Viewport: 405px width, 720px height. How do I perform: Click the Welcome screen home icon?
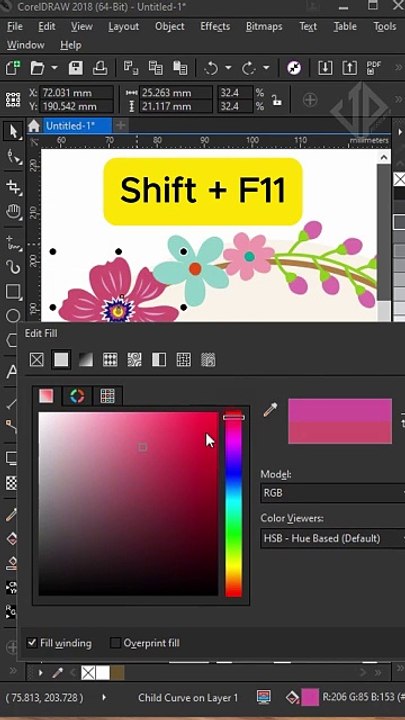[33, 126]
